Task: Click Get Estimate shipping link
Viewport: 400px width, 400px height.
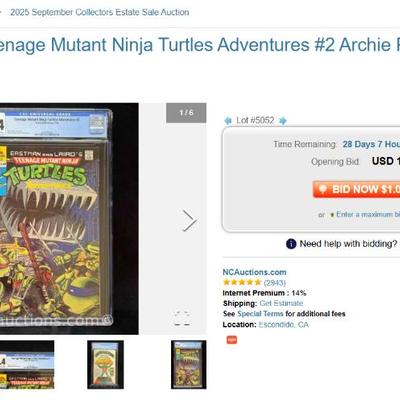Action: 281,303
